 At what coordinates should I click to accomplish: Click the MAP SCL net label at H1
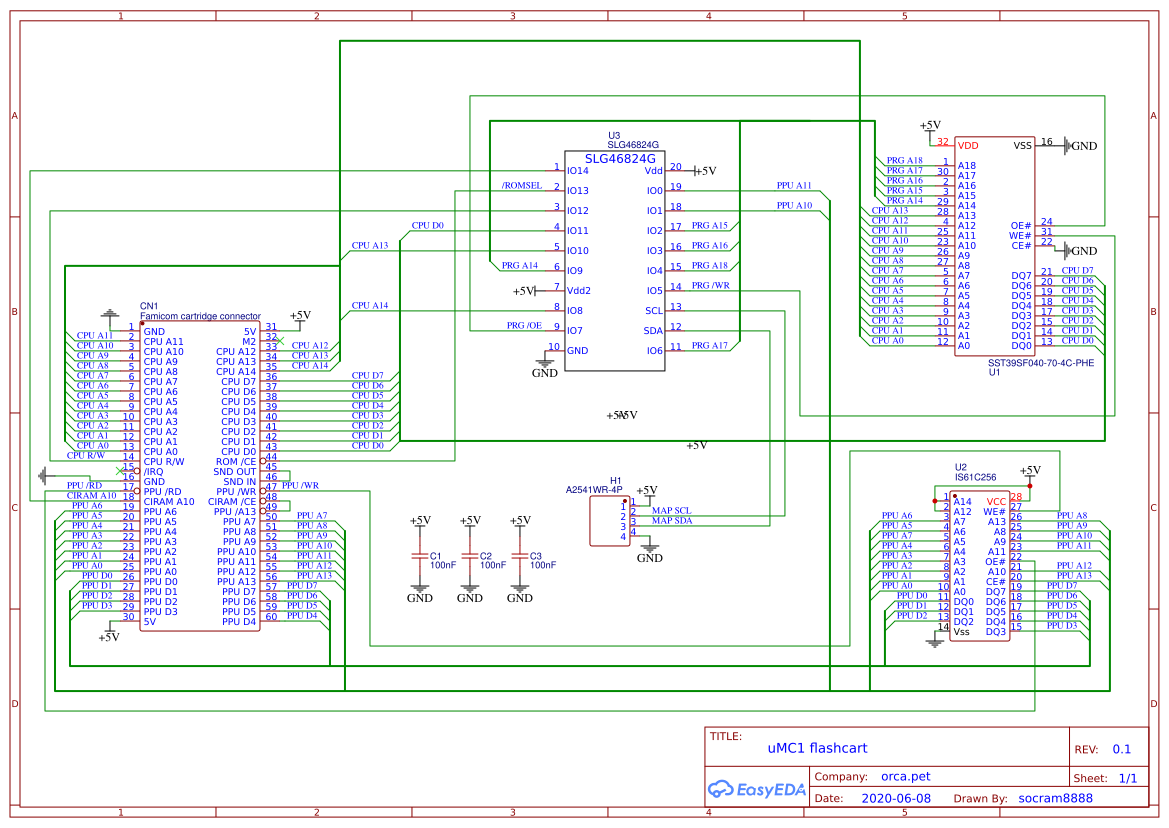[x=671, y=510]
